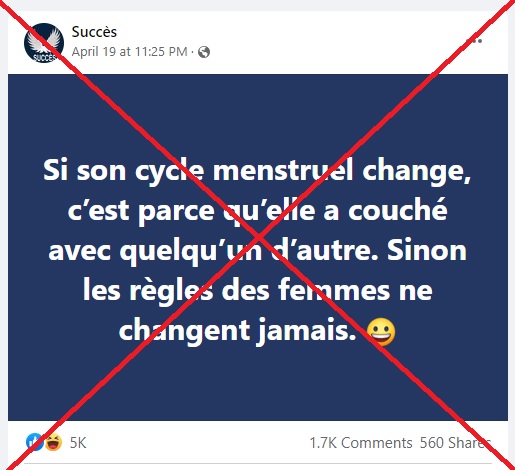Click the dark blue post background image
Viewport: 515px width, 470px height.
pos(258,247)
